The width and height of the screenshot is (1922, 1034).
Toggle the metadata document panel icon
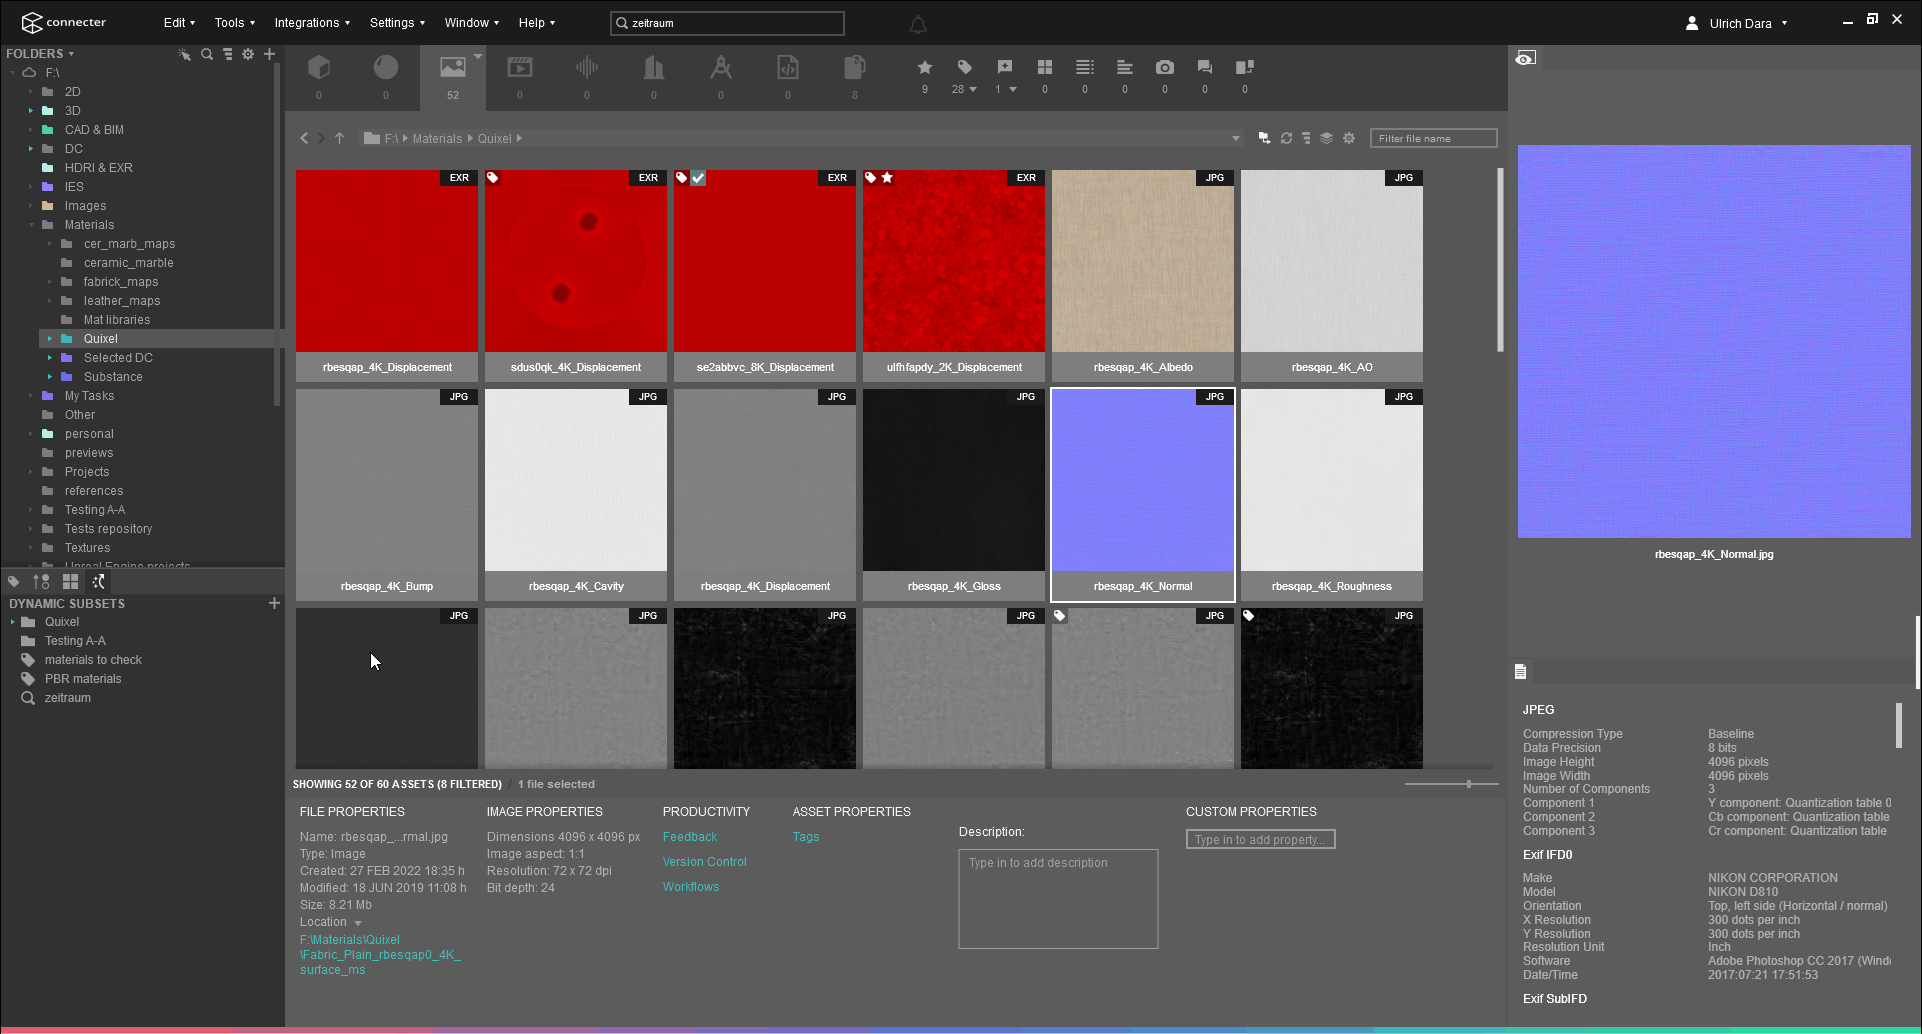click(1521, 671)
